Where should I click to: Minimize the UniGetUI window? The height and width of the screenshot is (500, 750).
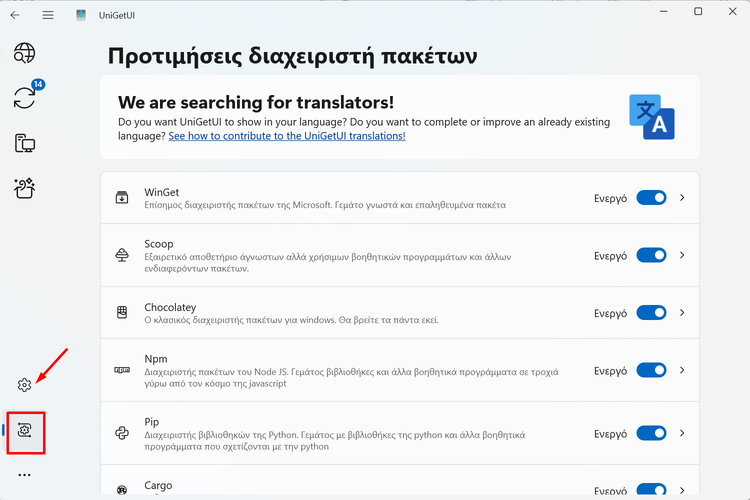click(663, 11)
